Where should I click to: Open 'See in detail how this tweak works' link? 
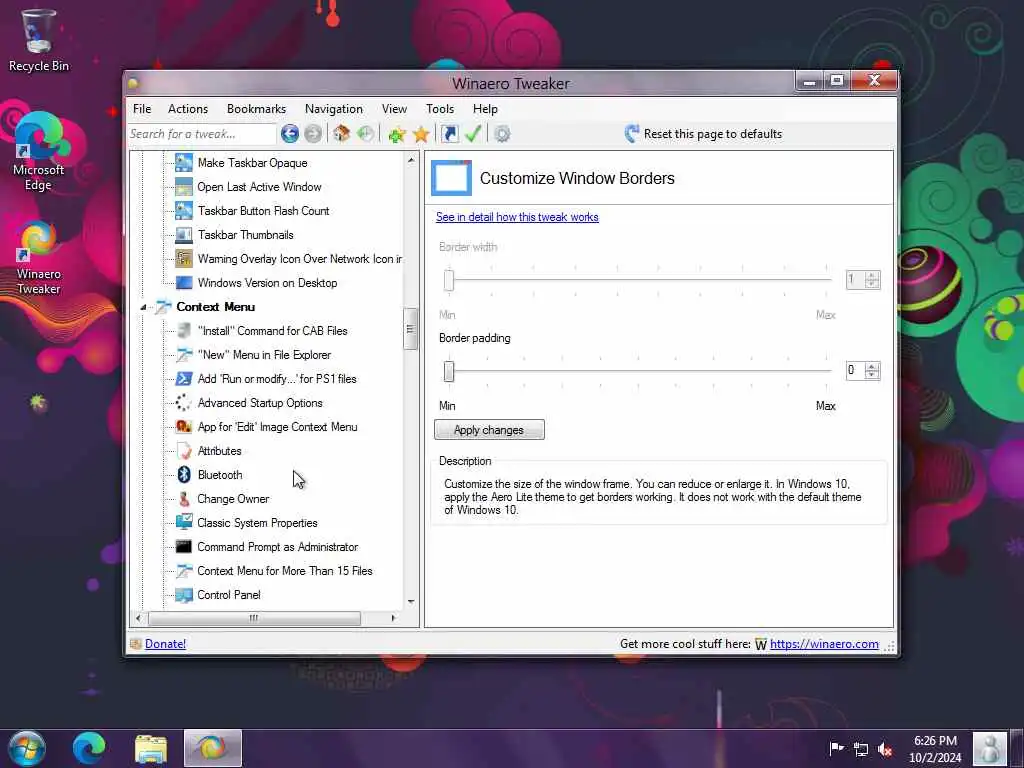tap(517, 217)
